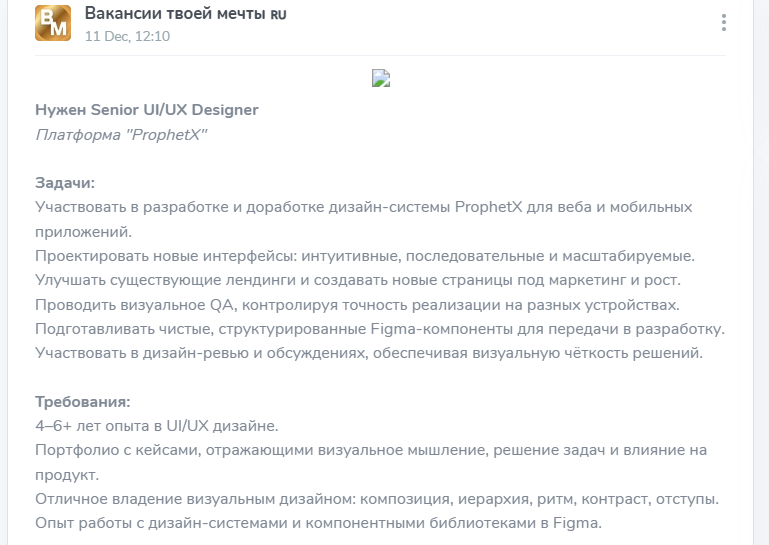Click the line starting "Портфолио с кейсами"

tap(364, 450)
